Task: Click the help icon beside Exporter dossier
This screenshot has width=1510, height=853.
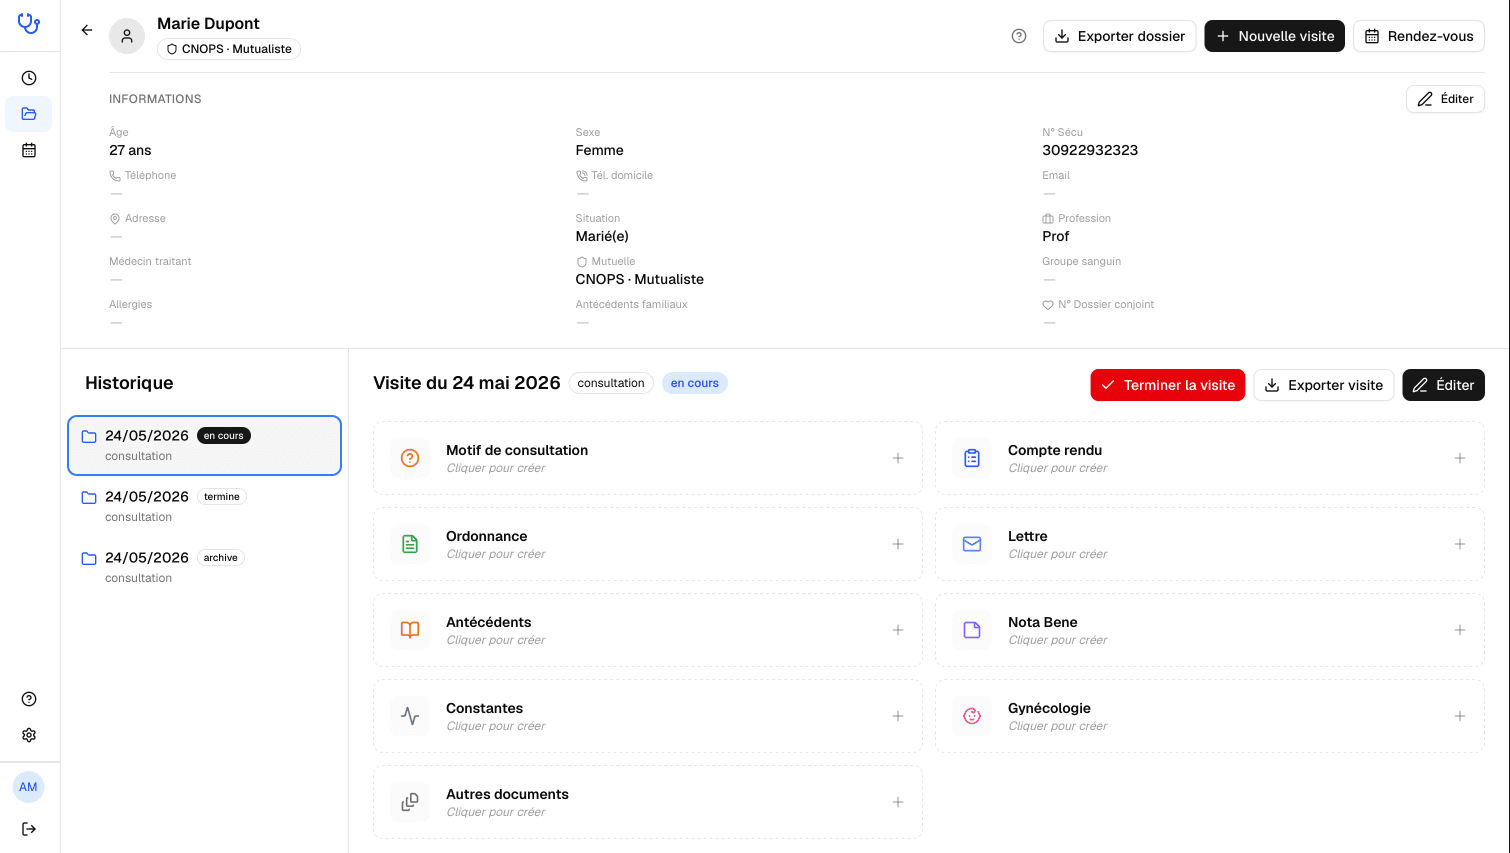Action: point(1019,36)
